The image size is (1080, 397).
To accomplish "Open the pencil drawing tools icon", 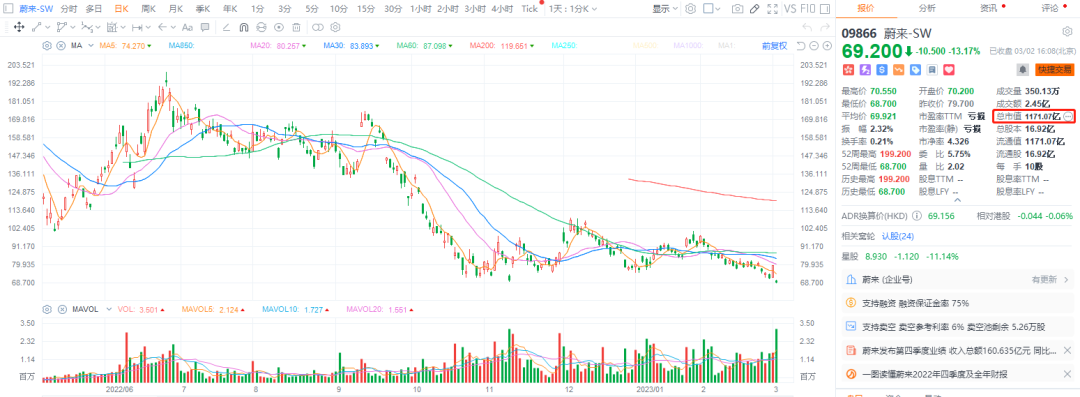I will point(755,9).
